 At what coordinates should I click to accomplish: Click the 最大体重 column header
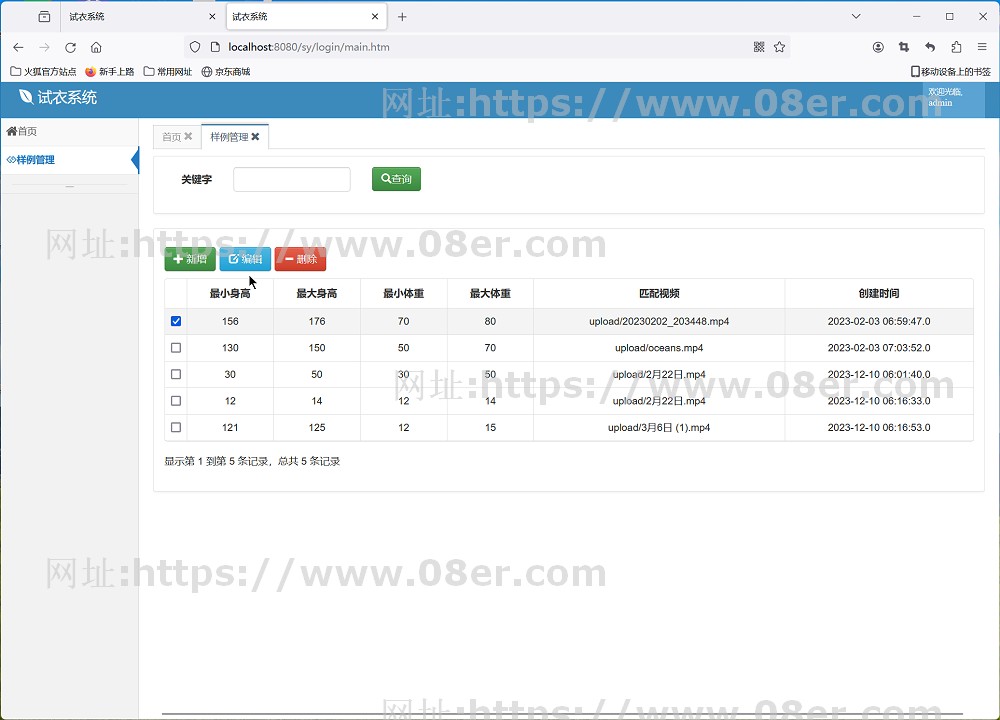click(490, 293)
